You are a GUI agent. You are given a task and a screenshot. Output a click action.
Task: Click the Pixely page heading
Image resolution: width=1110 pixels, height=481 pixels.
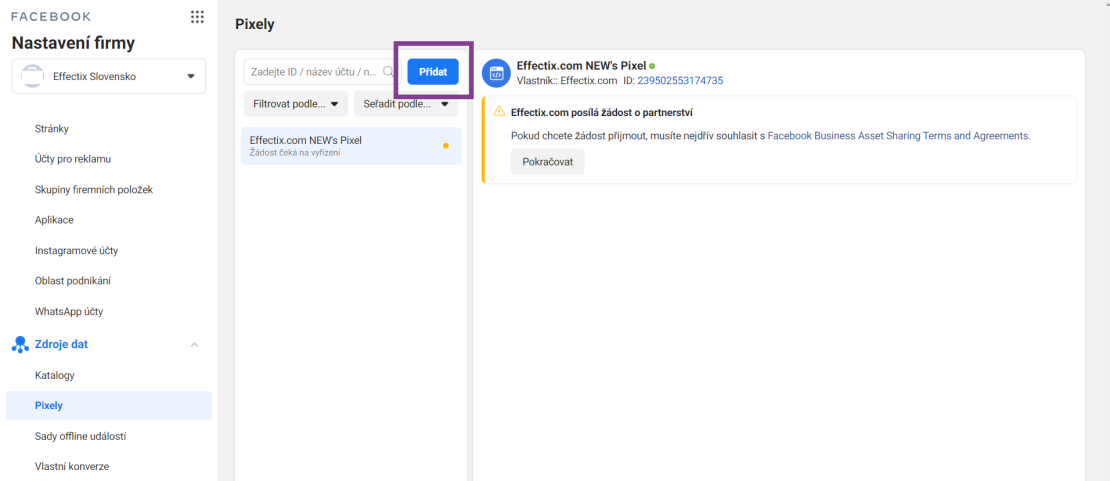[x=254, y=25]
